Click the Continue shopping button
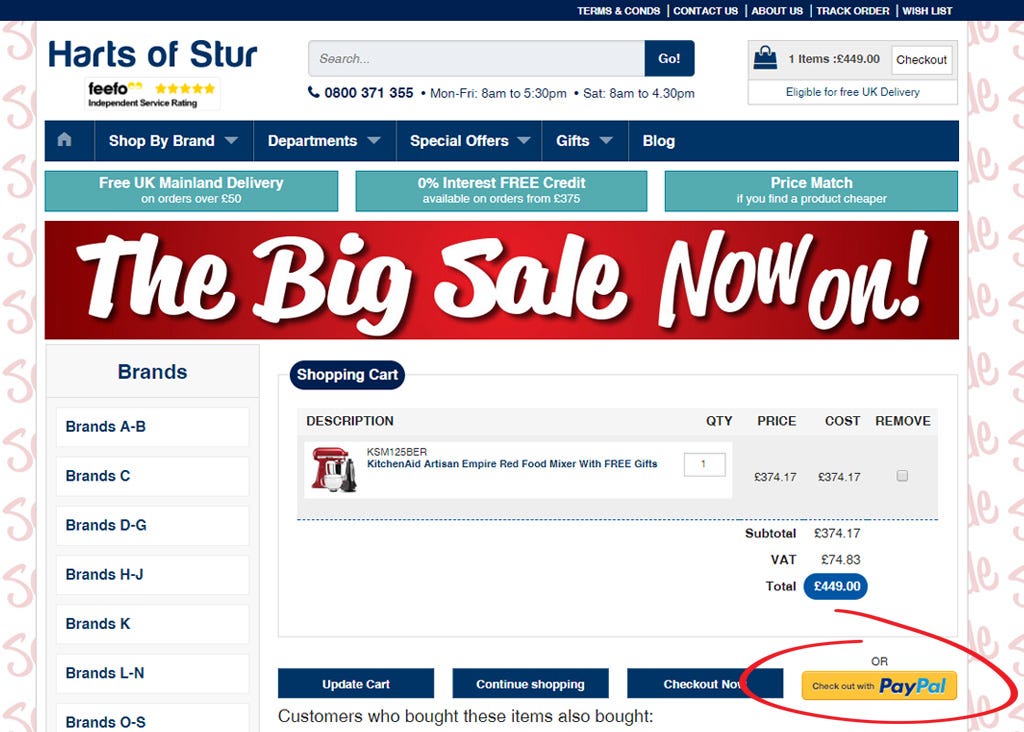Image resolution: width=1024 pixels, height=732 pixels. [x=530, y=684]
